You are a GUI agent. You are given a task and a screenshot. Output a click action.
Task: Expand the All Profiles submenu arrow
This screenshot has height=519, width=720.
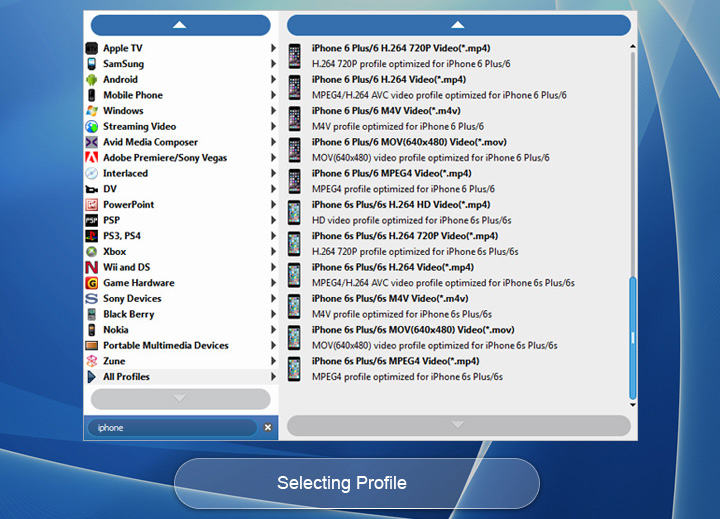tap(273, 377)
